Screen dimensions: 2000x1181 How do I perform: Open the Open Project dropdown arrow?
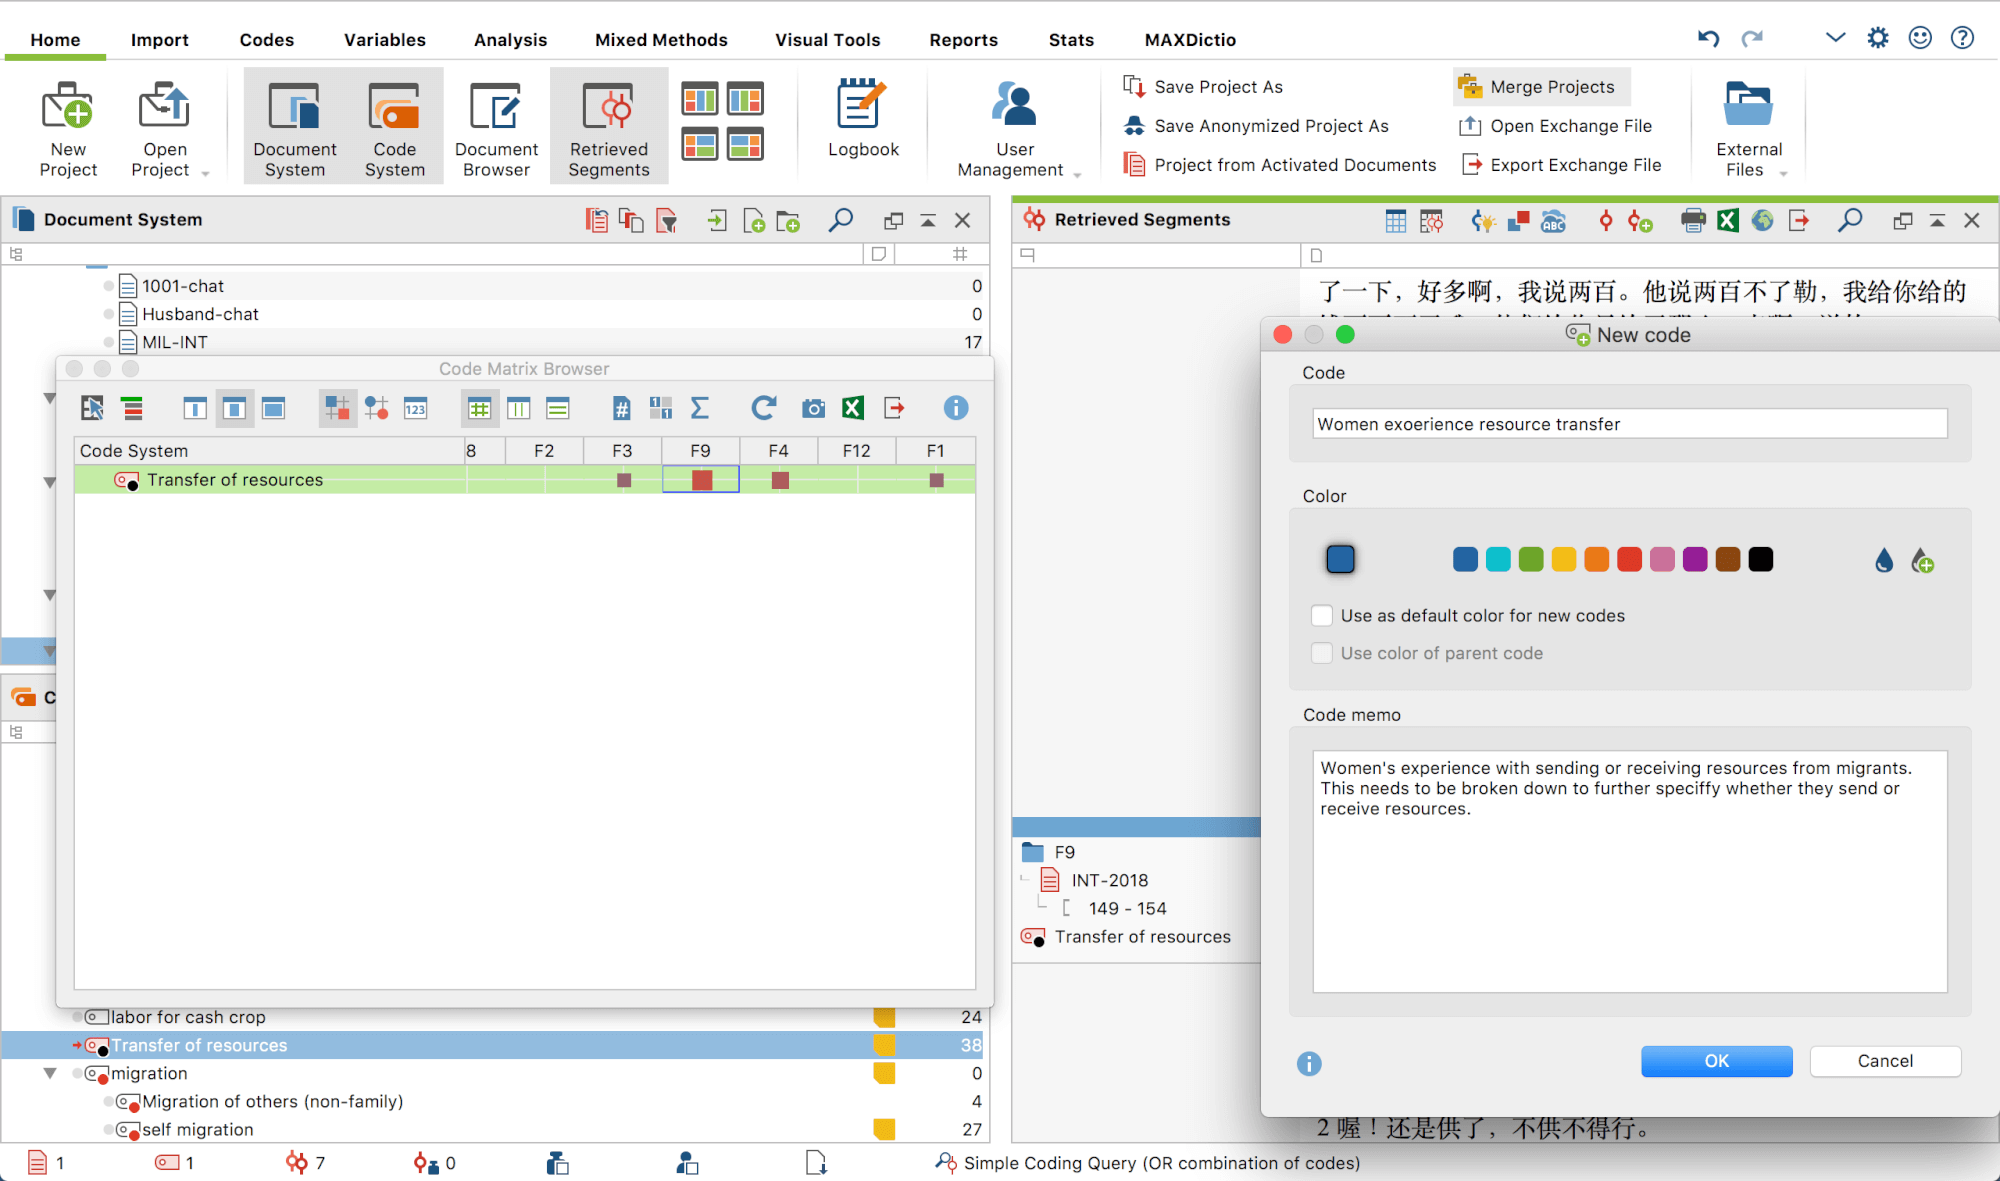coord(205,173)
